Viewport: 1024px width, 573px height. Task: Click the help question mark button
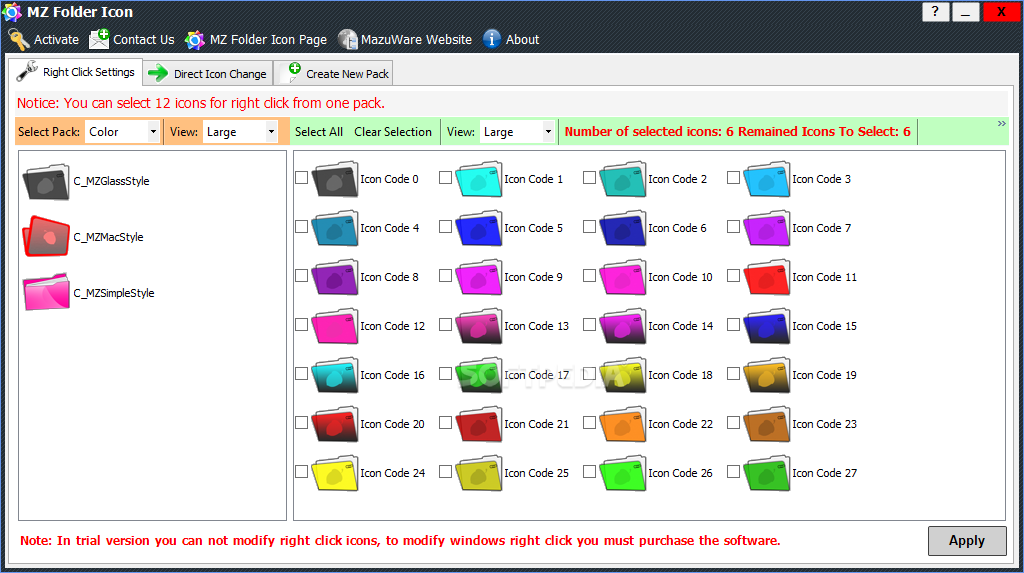935,12
